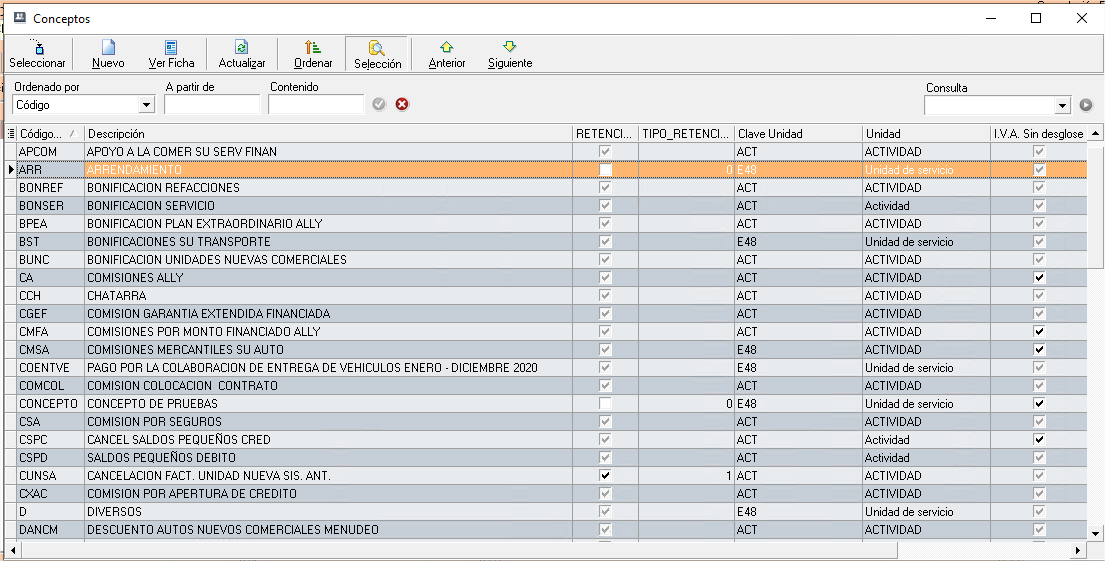
Task: Run the Consulta query play button
Action: pyautogui.click(x=1086, y=105)
